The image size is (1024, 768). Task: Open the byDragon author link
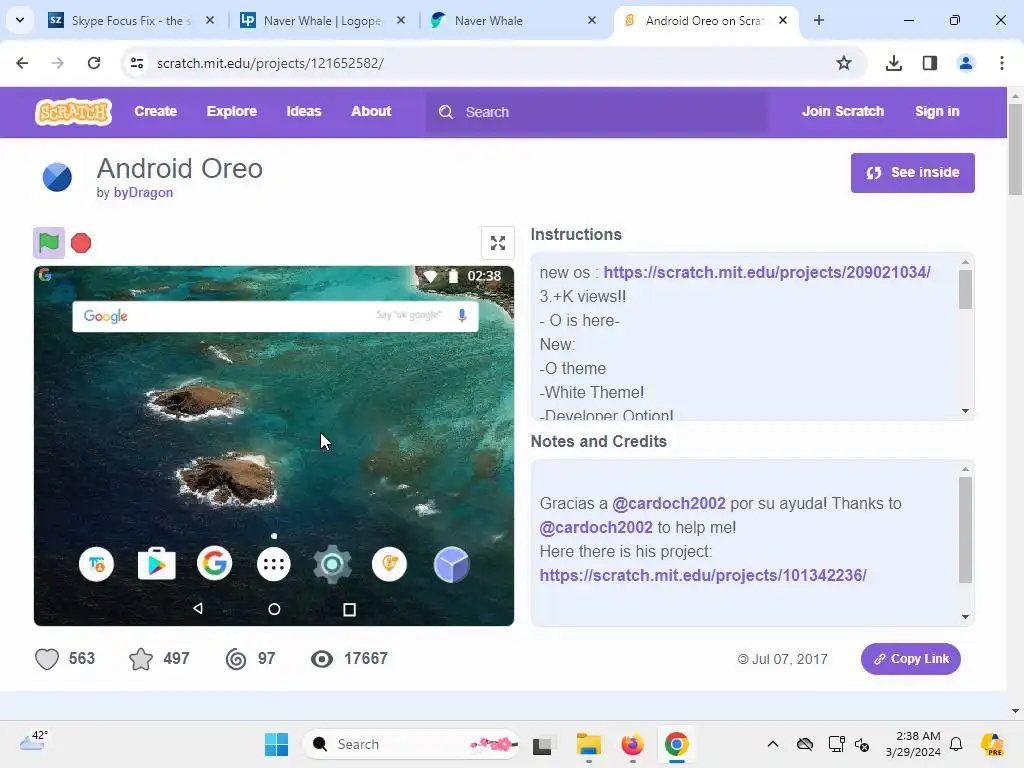(143, 193)
